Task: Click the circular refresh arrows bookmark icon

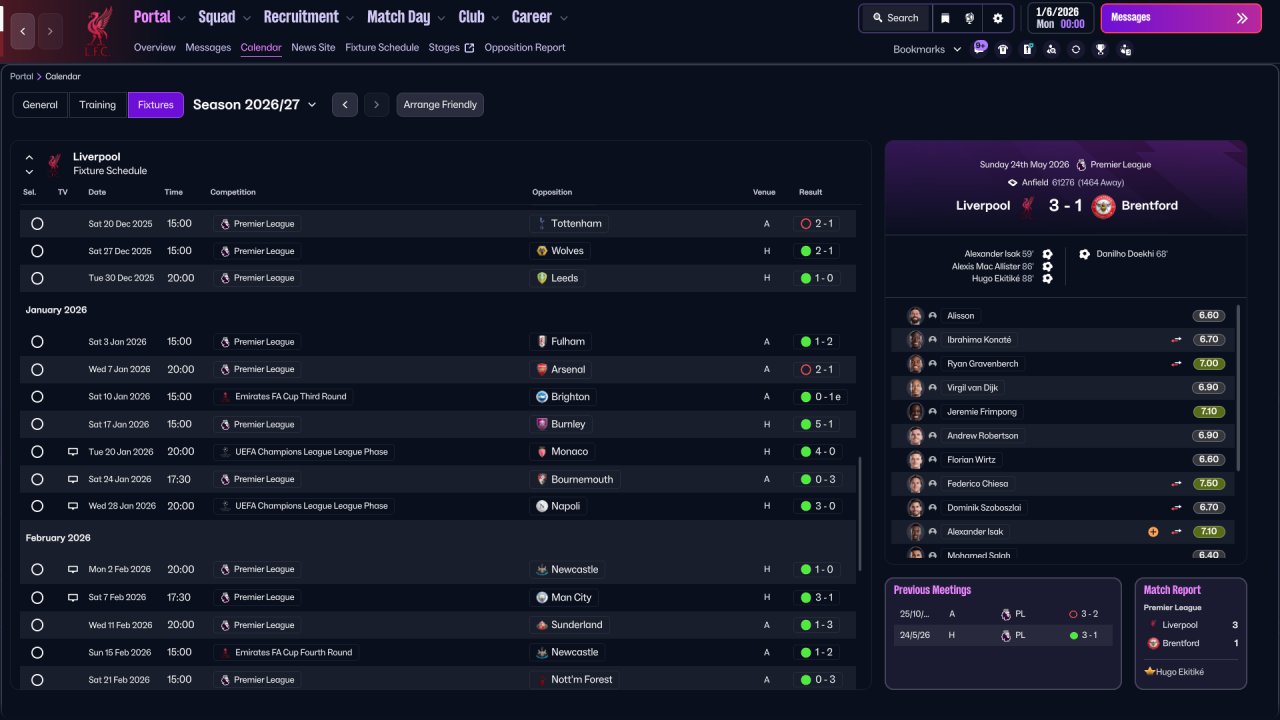Action: (x=1075, y=49)
